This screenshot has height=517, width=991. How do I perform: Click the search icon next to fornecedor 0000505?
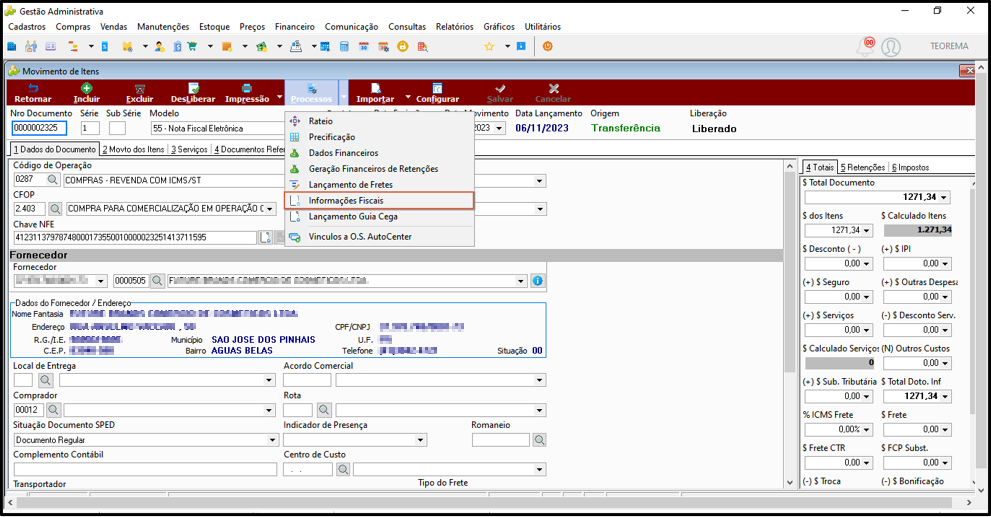[157, 281]
